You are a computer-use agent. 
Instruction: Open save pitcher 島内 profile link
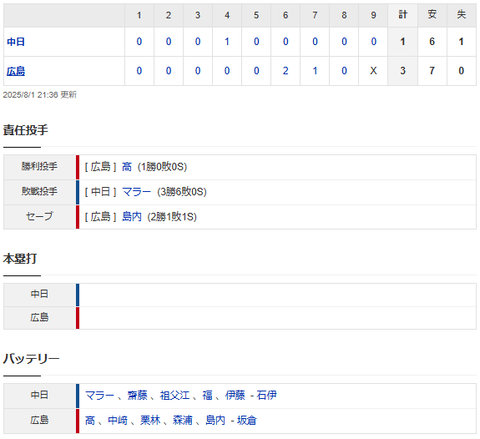coord(132,217)
